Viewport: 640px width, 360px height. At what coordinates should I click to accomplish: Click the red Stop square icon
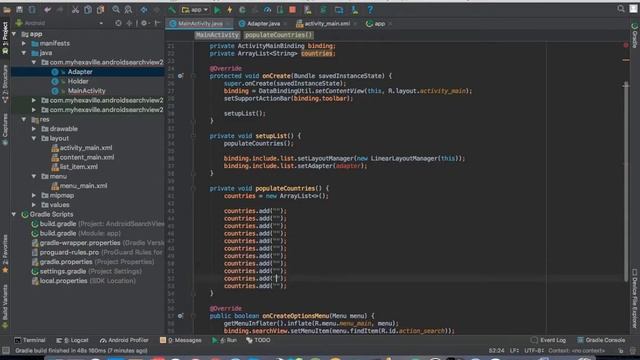click(292, 9)
